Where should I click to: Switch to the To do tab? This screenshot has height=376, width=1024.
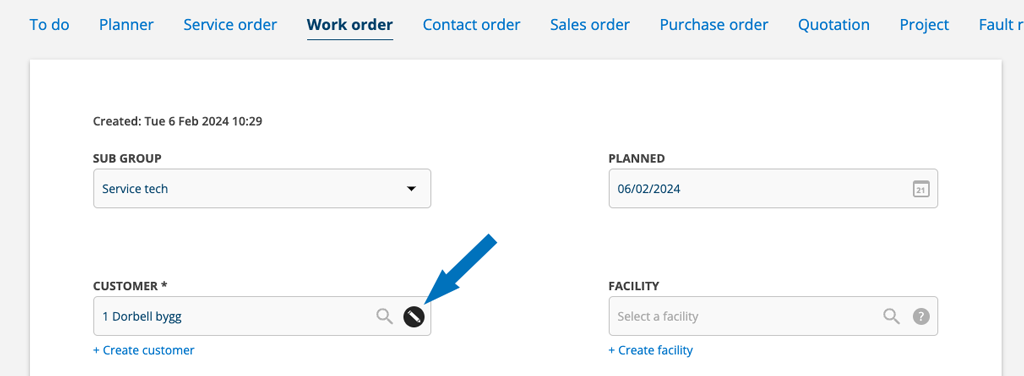pos(50,25)
